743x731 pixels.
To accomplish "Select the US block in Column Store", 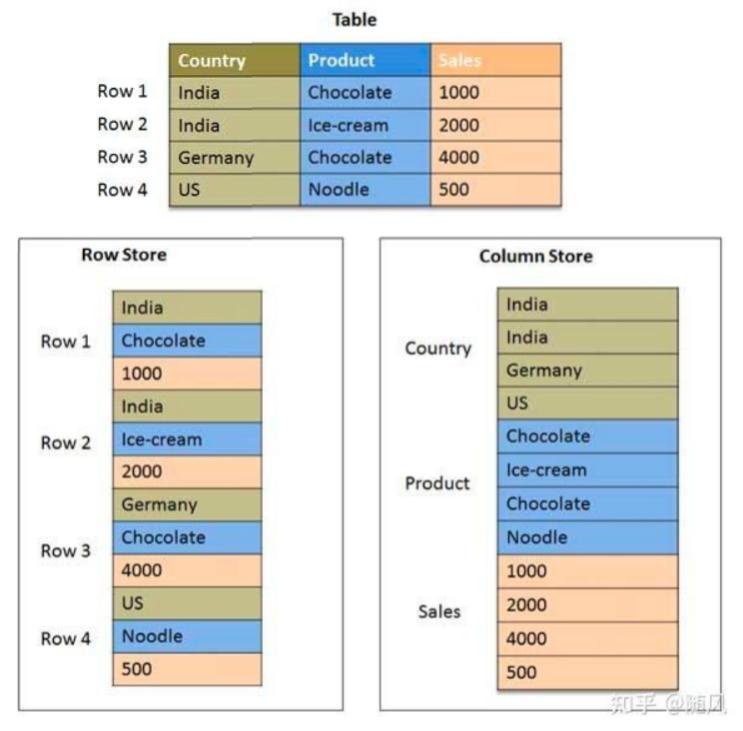I will click(588, 403).
